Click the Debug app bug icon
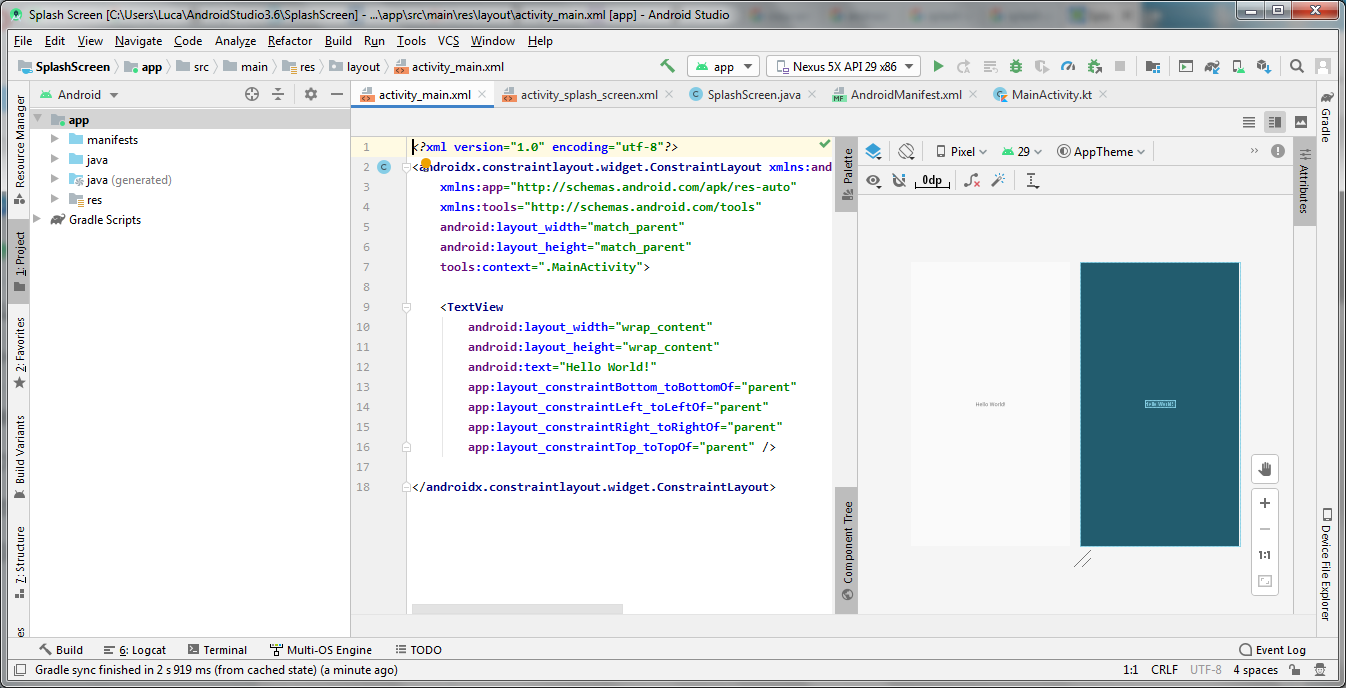The width and height of the screenshot is (1346, 688). (1016, 66)
